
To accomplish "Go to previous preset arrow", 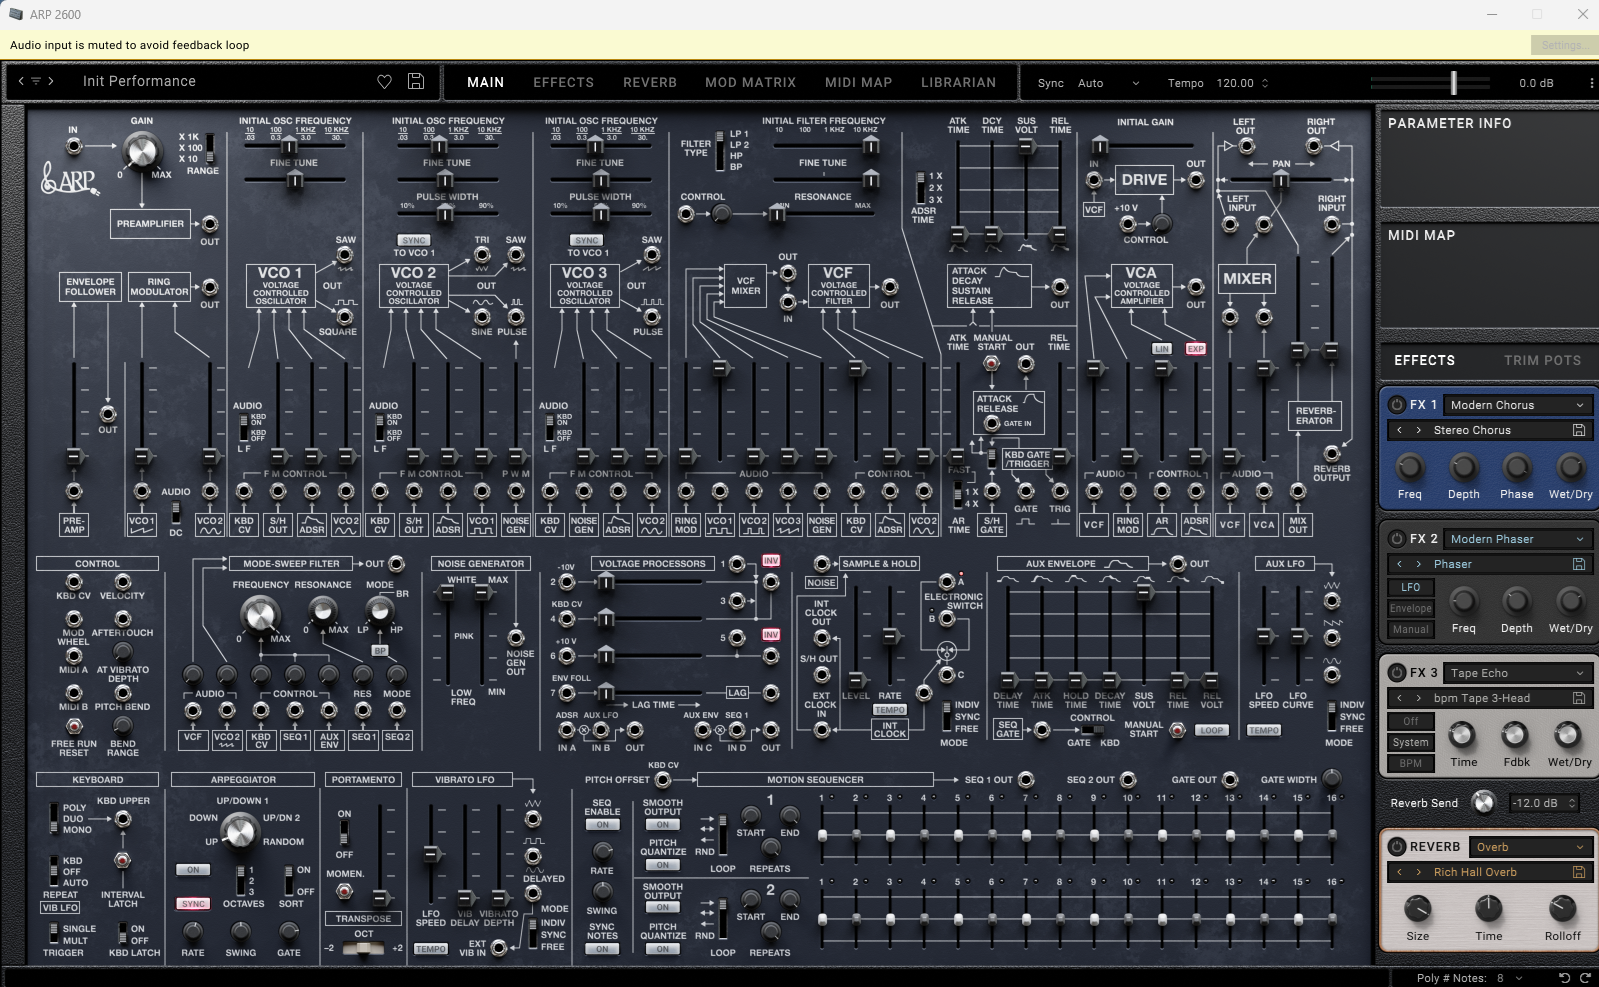I will click(21, 81).
